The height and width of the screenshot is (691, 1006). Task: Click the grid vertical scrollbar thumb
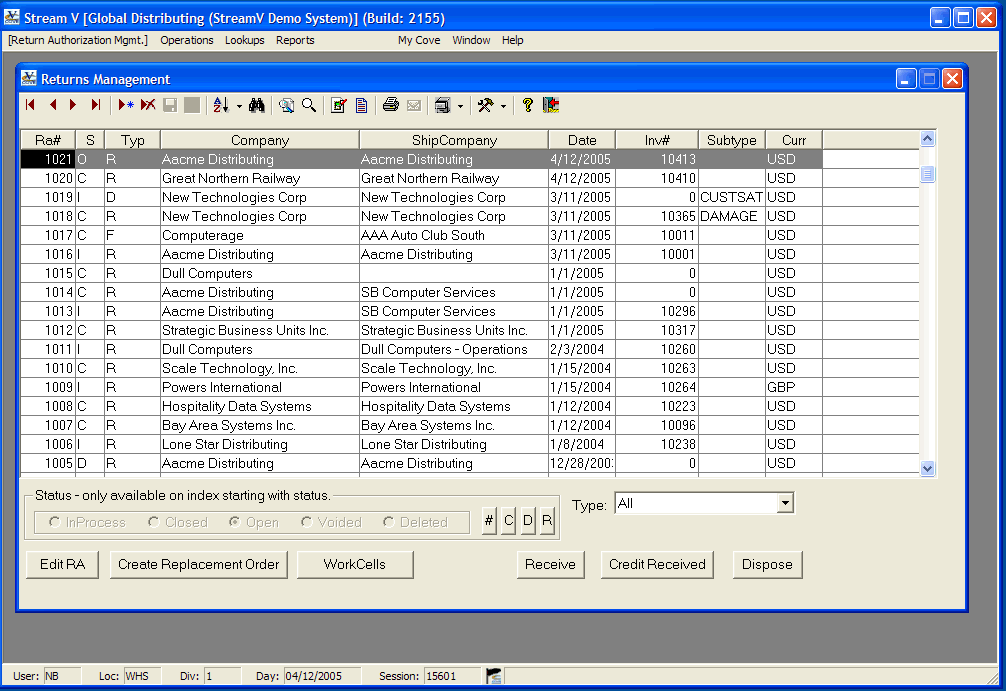click(927, 174)
